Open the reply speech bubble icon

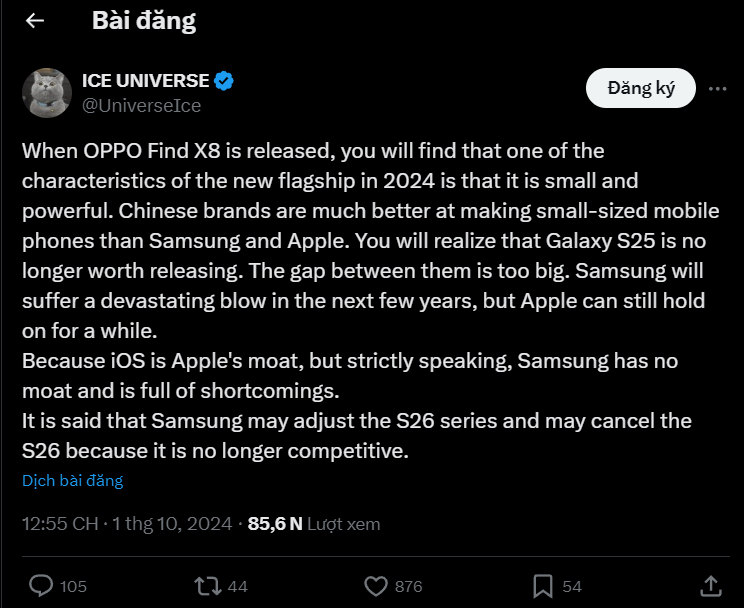(x=41, y=586)
